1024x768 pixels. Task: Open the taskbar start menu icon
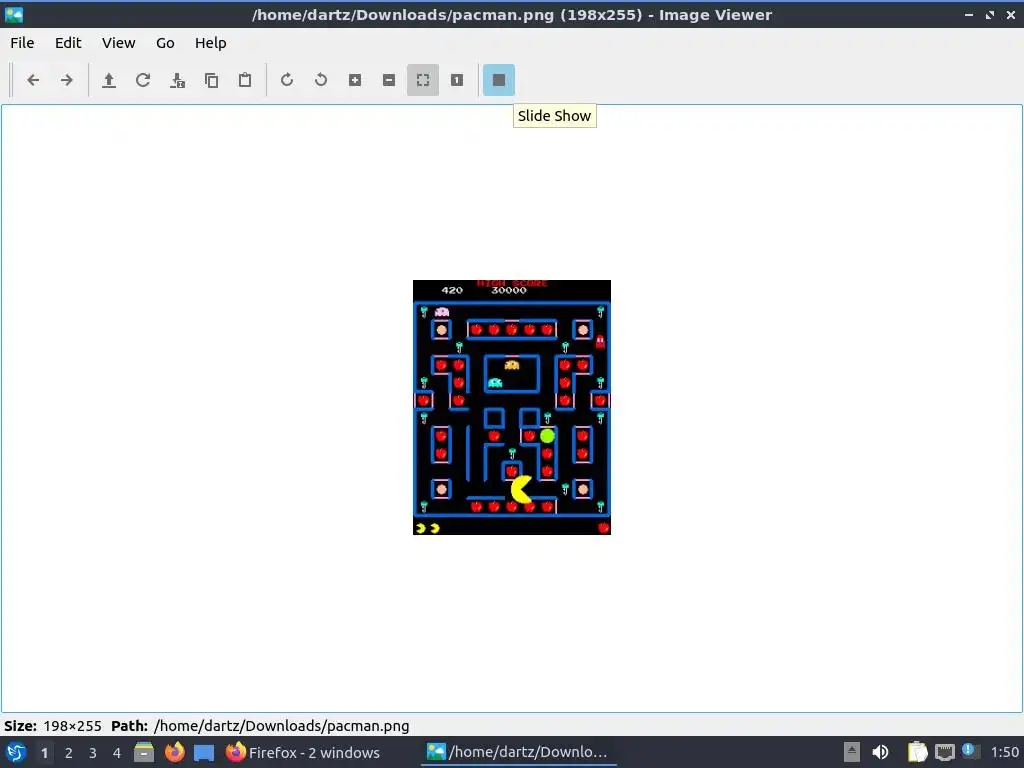point(16,752)
